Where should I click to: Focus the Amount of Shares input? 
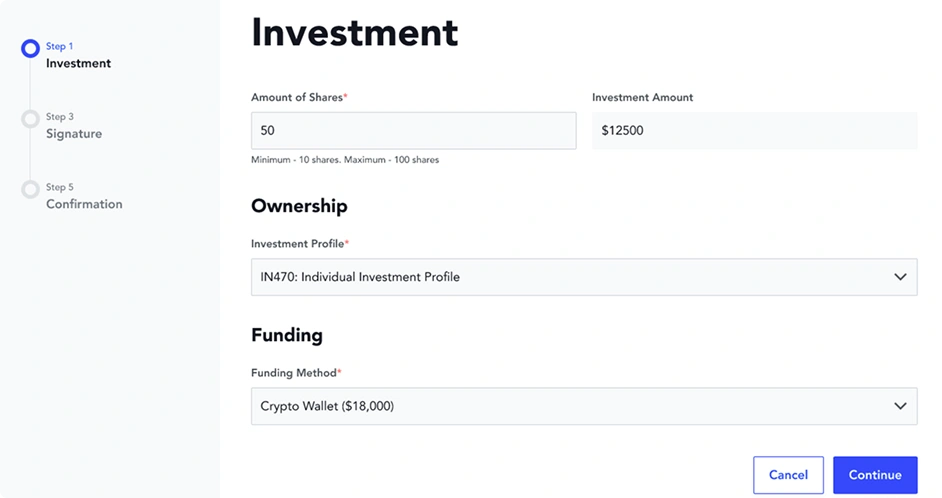pos(413,130)
